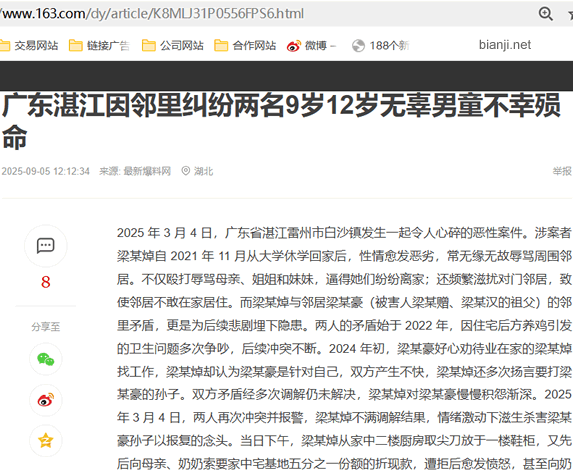This screenshot has width=573, height=471.
Task: Click the article headline 广东湛江因邻里纠纷
Action: point(281,121)
